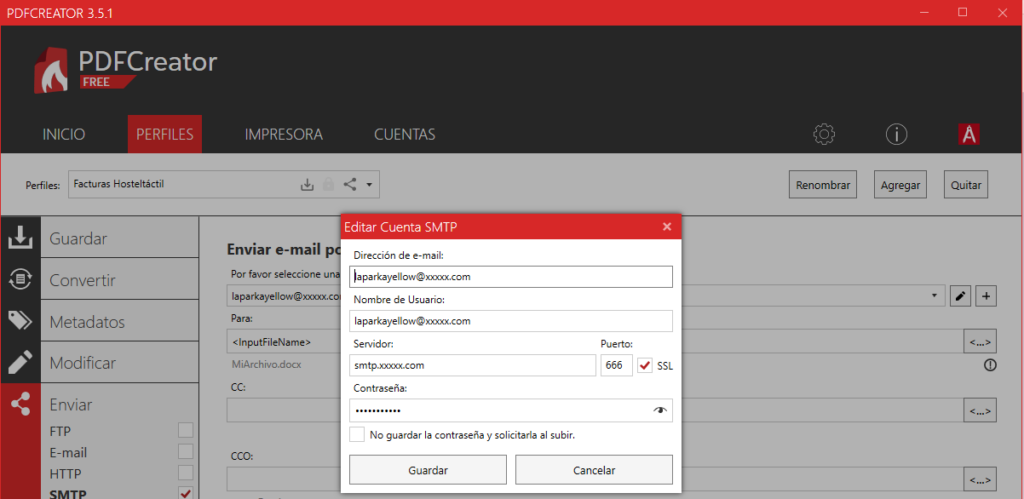1024x499 pixels.
Task: Click the Modificar pencil sidebar icon
Action: click(20, 362)
